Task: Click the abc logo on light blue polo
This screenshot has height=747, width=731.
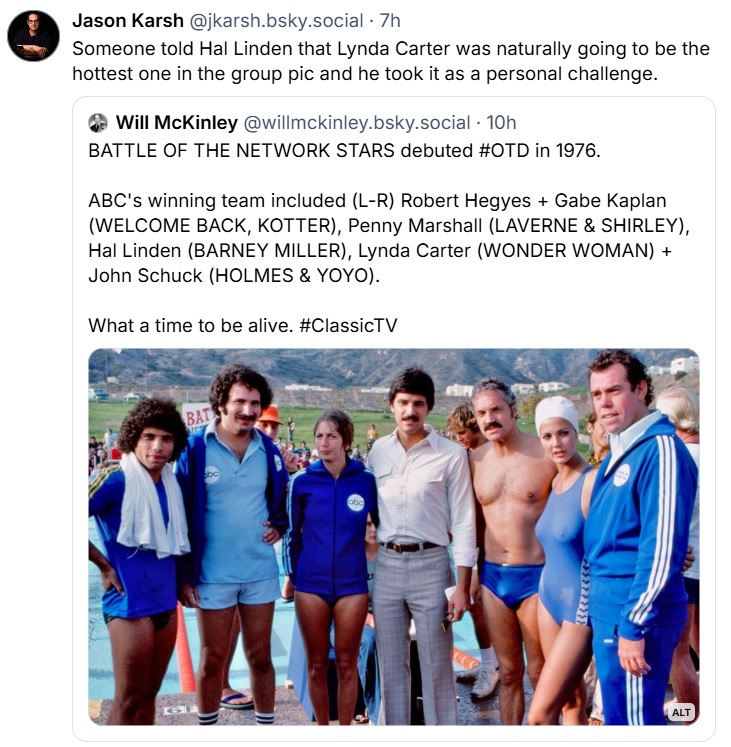Action: 211,474
